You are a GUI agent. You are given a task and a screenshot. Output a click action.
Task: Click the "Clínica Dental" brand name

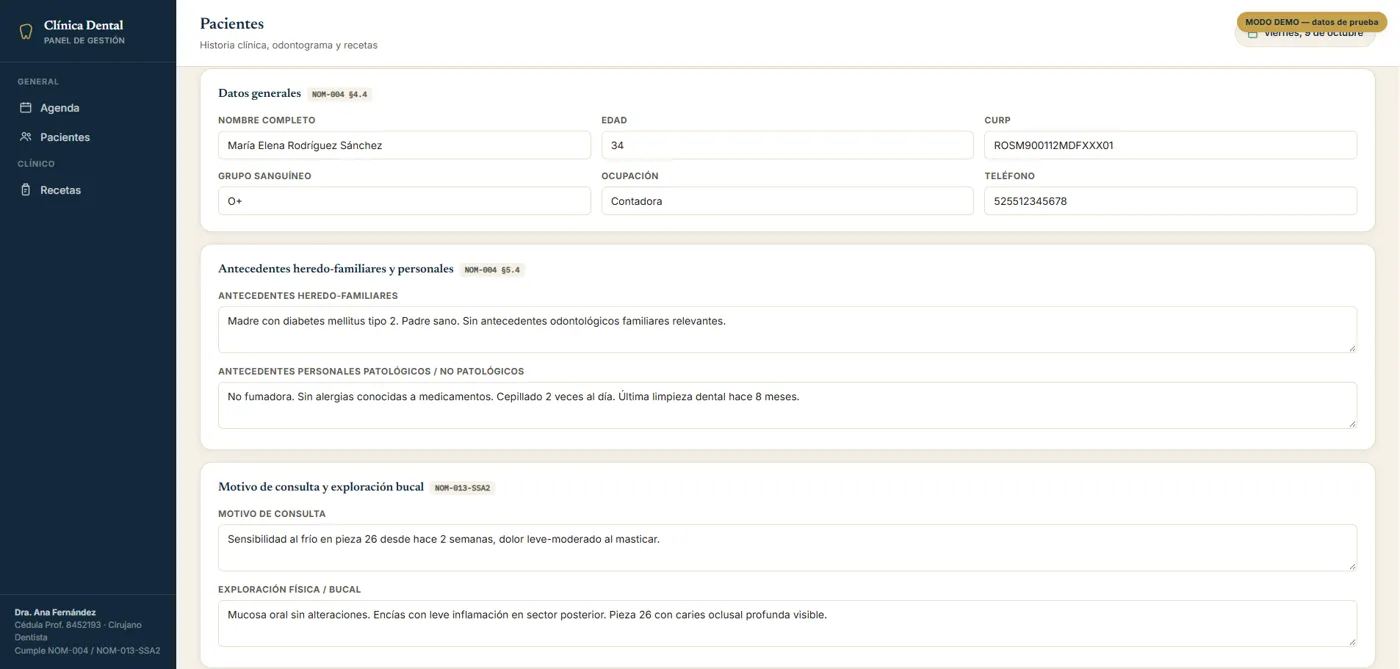coord(84,25)
